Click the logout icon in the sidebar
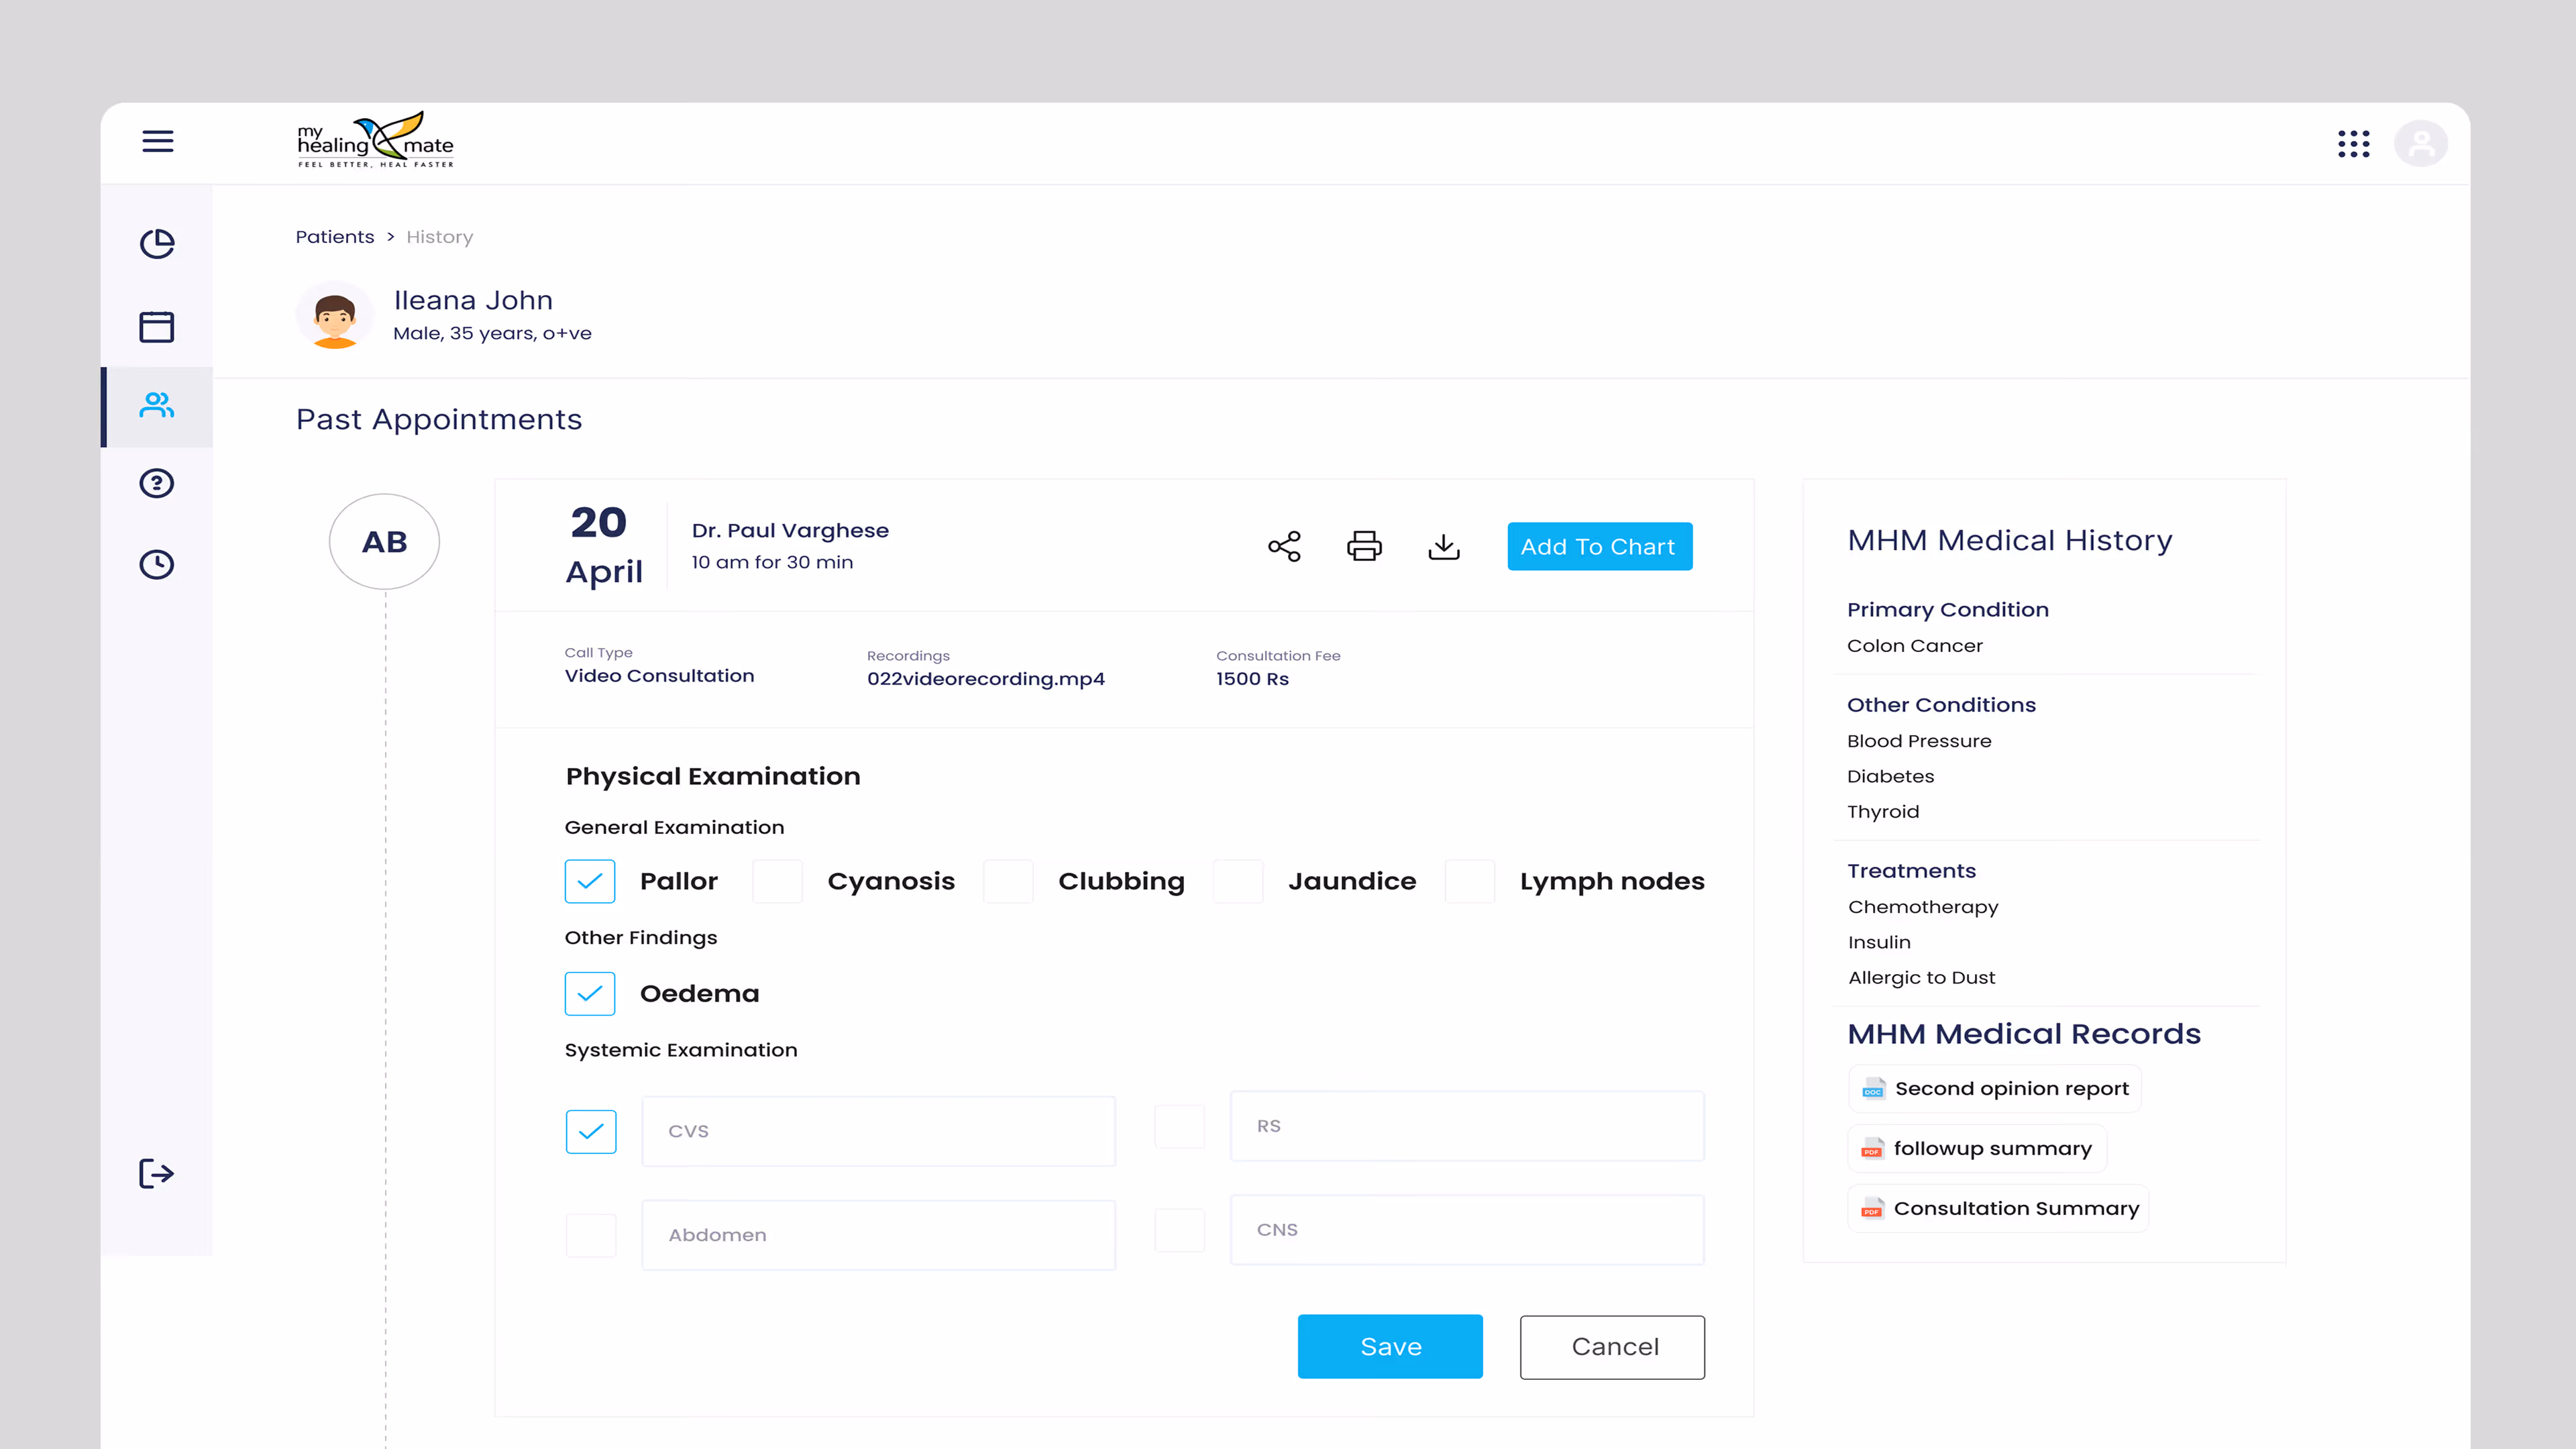Image resolution: width=2576 pixels, height=1449 pixels. (x=157, y=1173)
